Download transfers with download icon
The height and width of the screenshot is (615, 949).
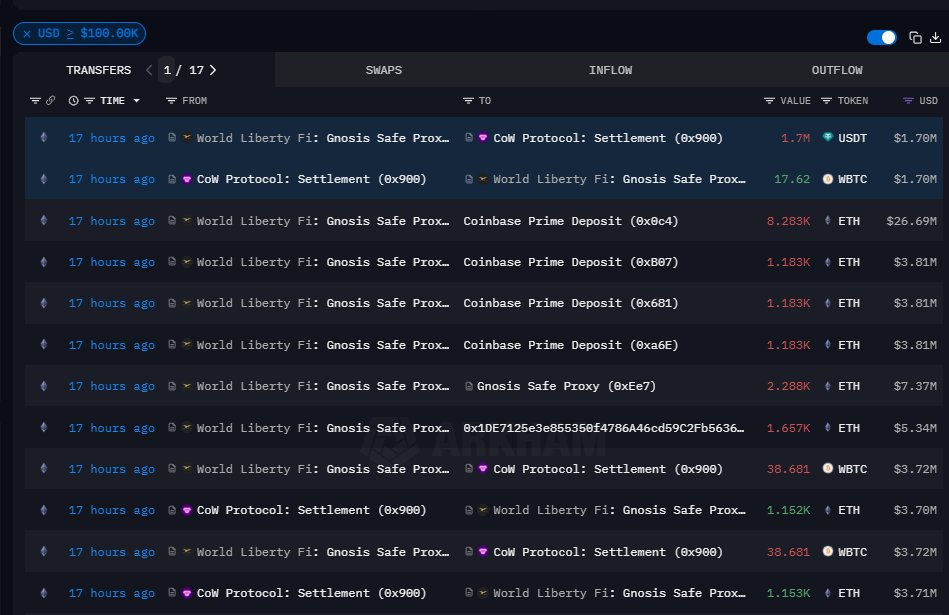pos(935,38)
